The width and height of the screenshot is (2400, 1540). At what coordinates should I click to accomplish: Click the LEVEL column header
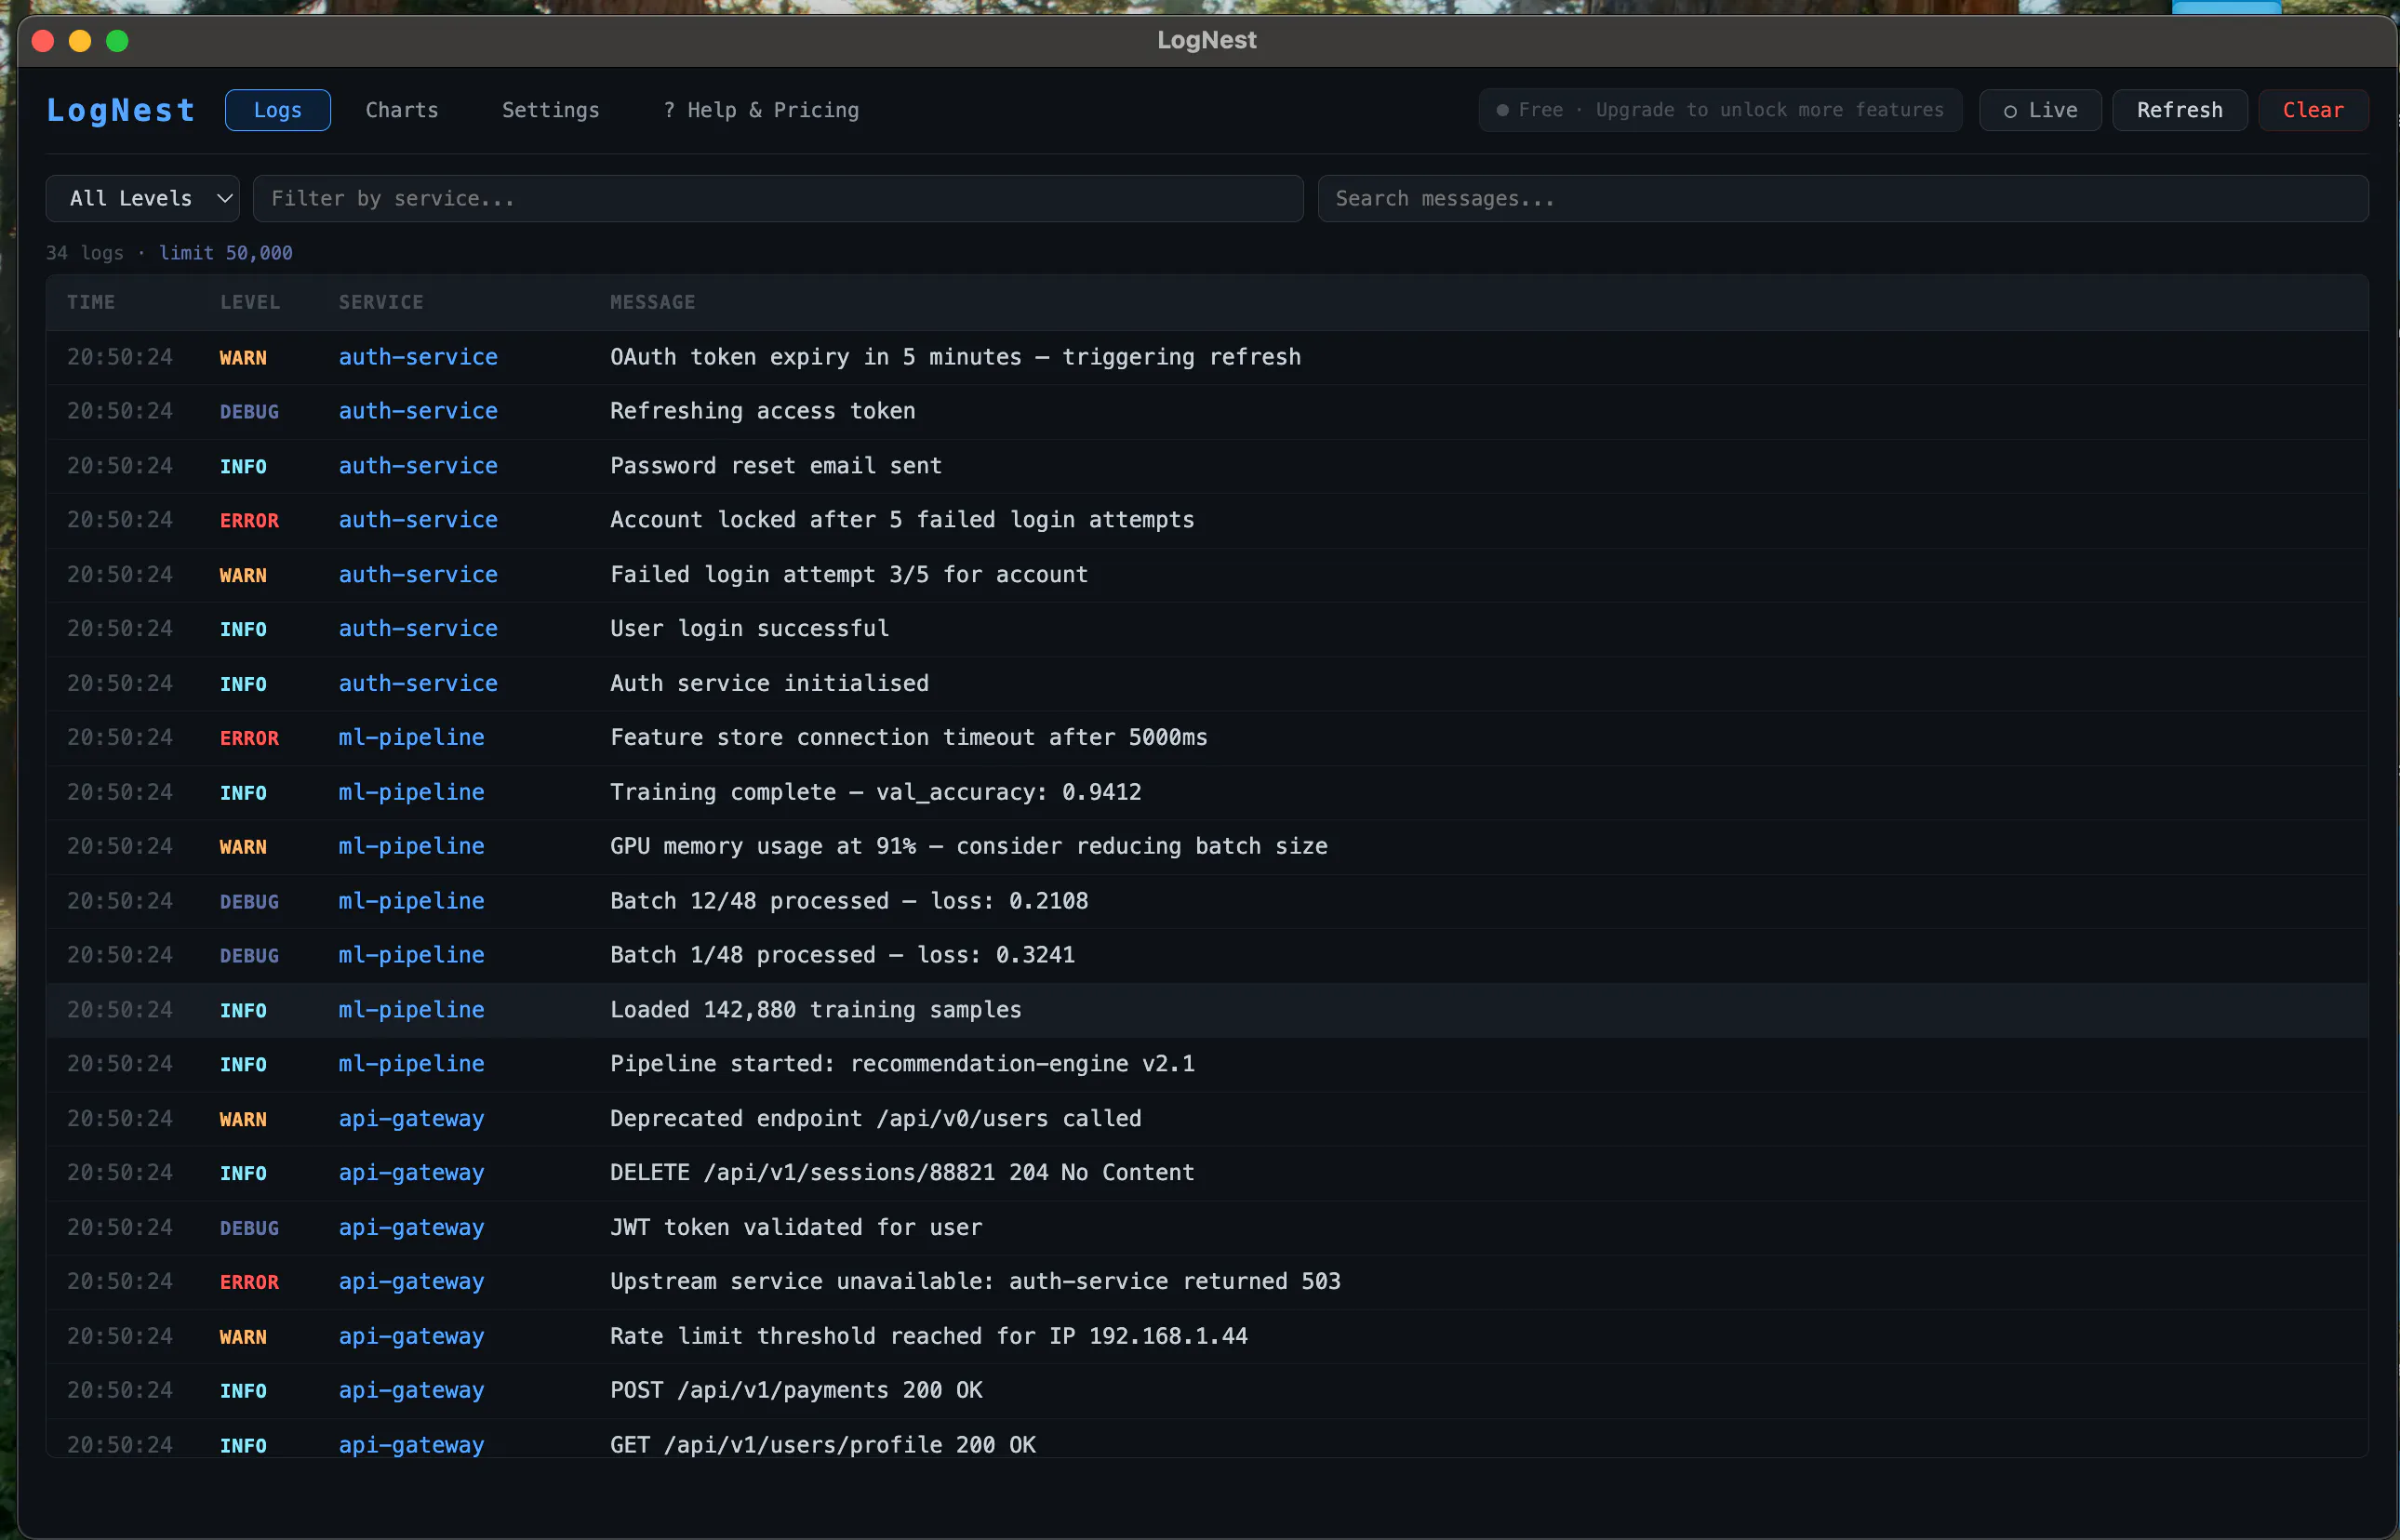[250, 302]
